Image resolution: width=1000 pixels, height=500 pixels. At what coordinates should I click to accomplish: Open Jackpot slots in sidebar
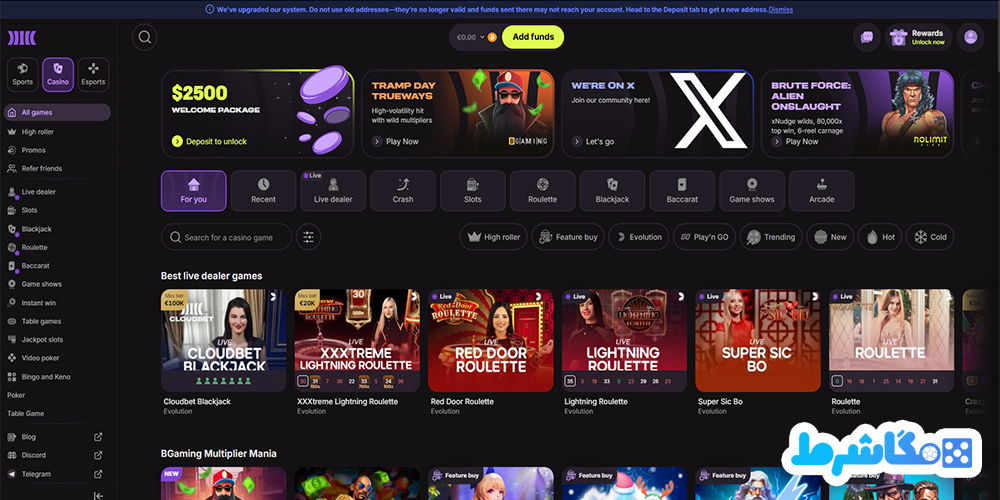57,339
